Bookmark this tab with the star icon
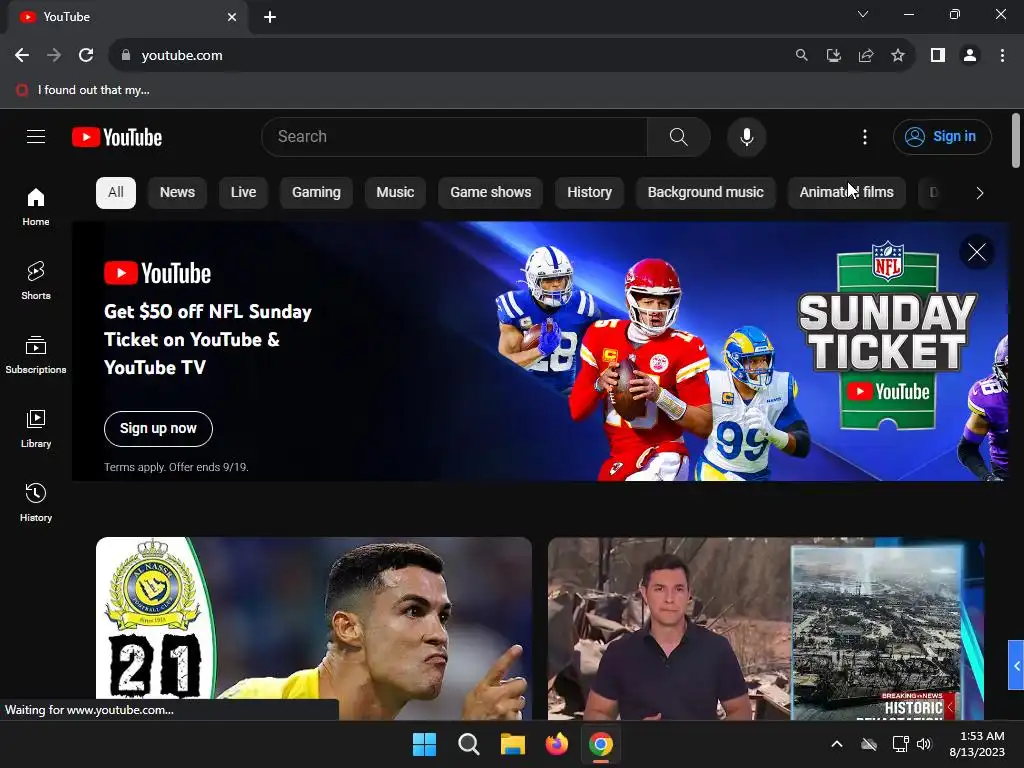 coord(898,56)
